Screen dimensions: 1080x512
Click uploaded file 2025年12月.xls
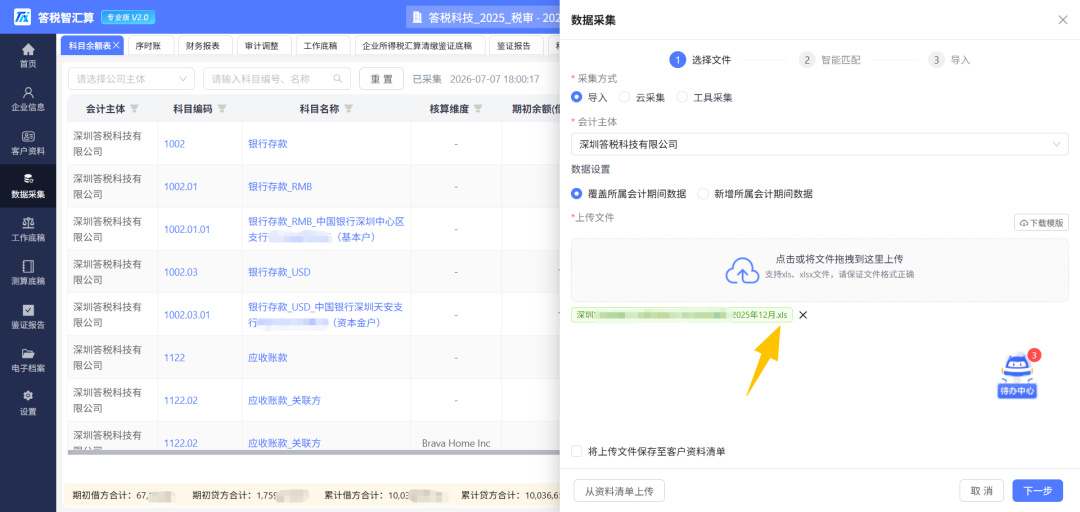682,315
